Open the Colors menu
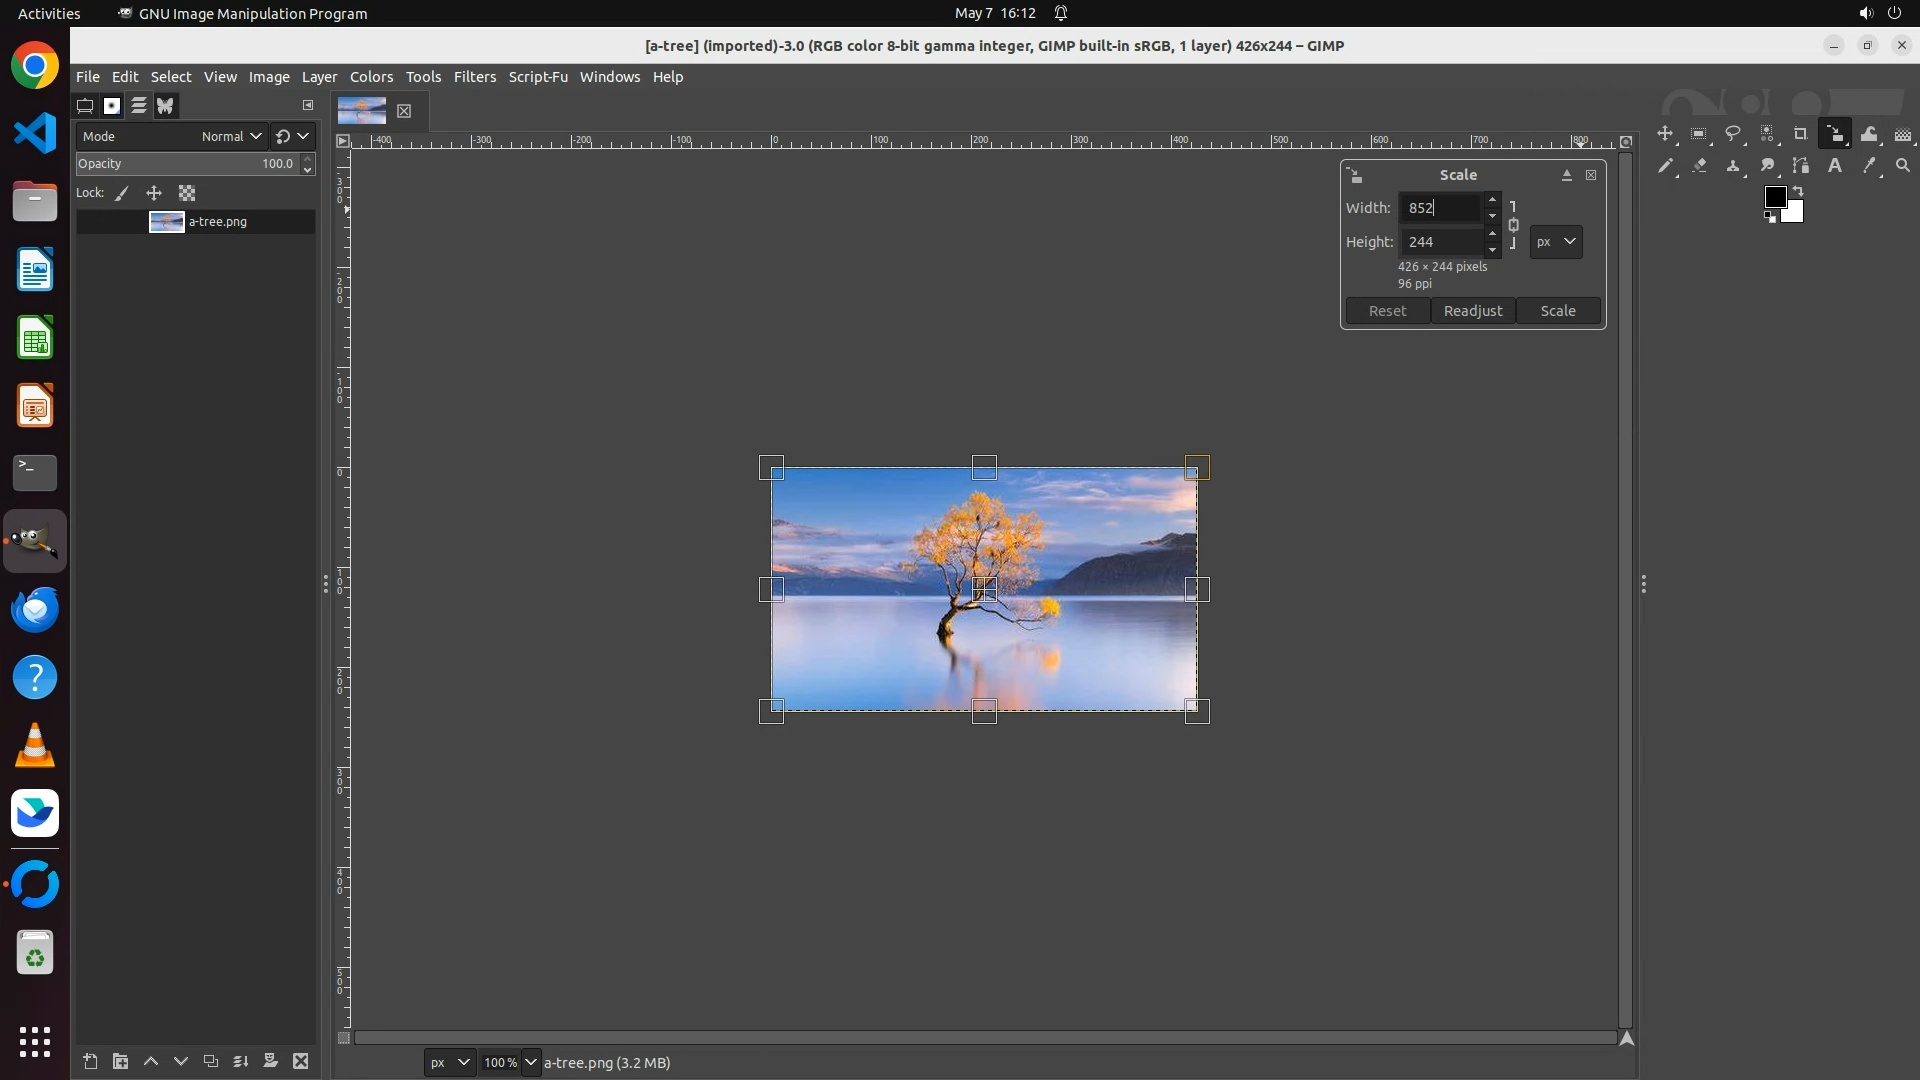This screenshot has height=1080, width=1920. click(x=371, y=77)
